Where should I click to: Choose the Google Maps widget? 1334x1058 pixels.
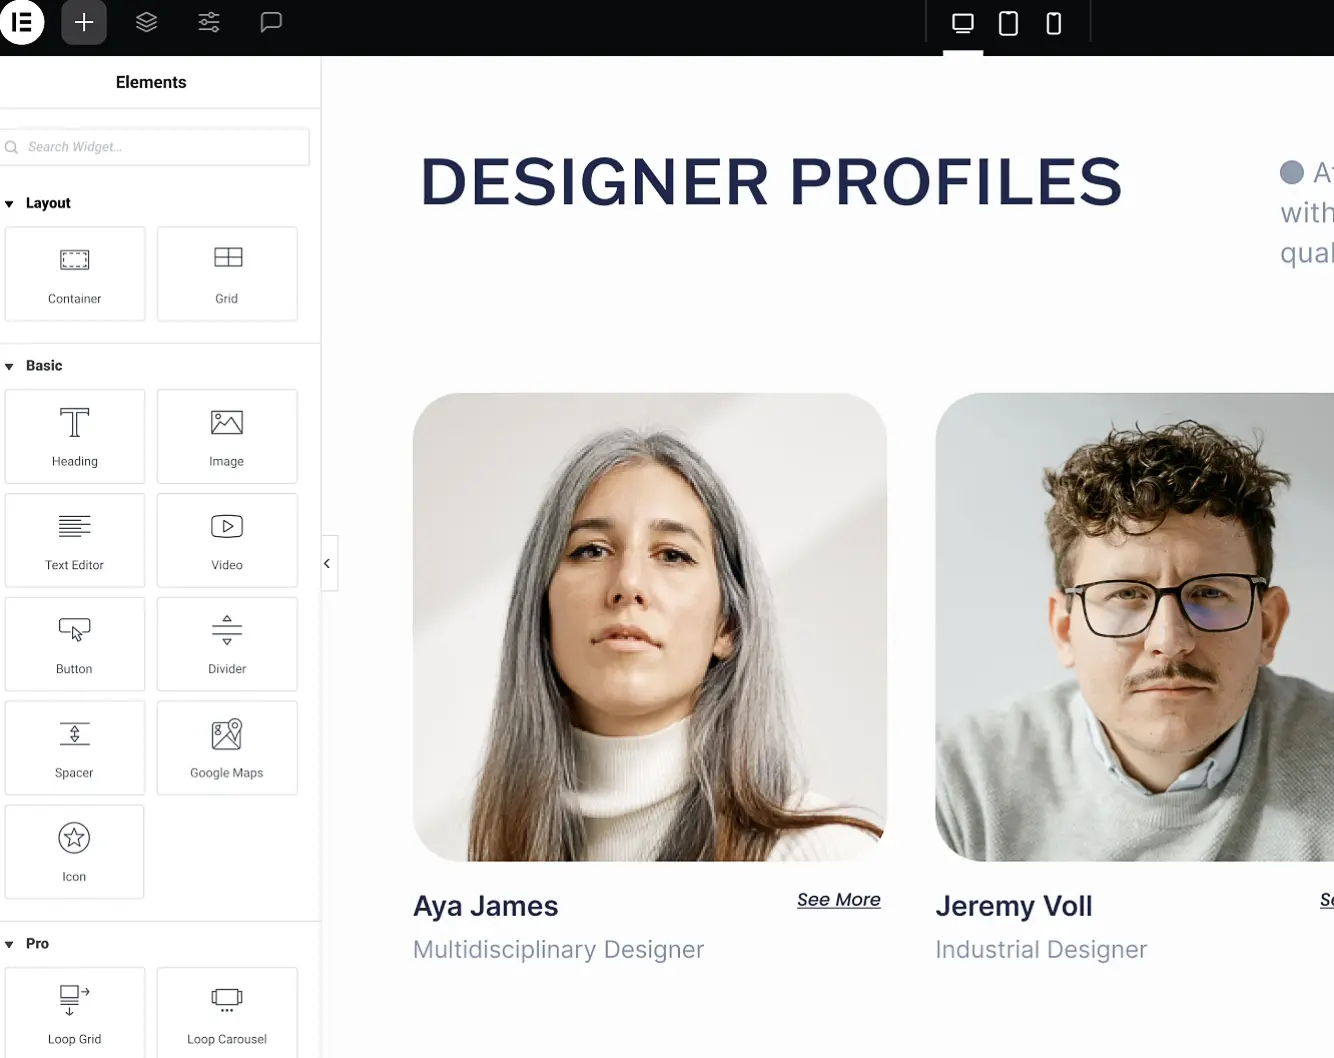[x=227, y=748]
